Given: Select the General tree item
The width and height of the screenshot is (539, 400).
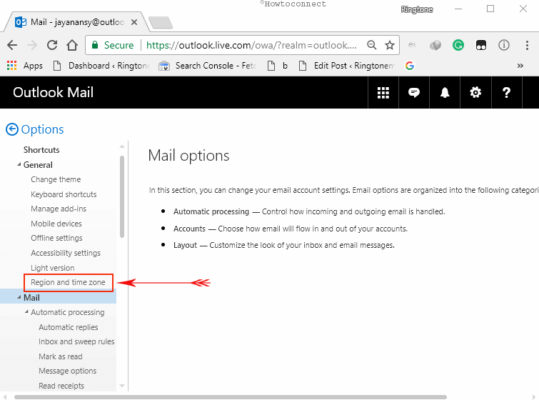Looking at the screenshot, I should pyautogui.click(x=38, y=165).
